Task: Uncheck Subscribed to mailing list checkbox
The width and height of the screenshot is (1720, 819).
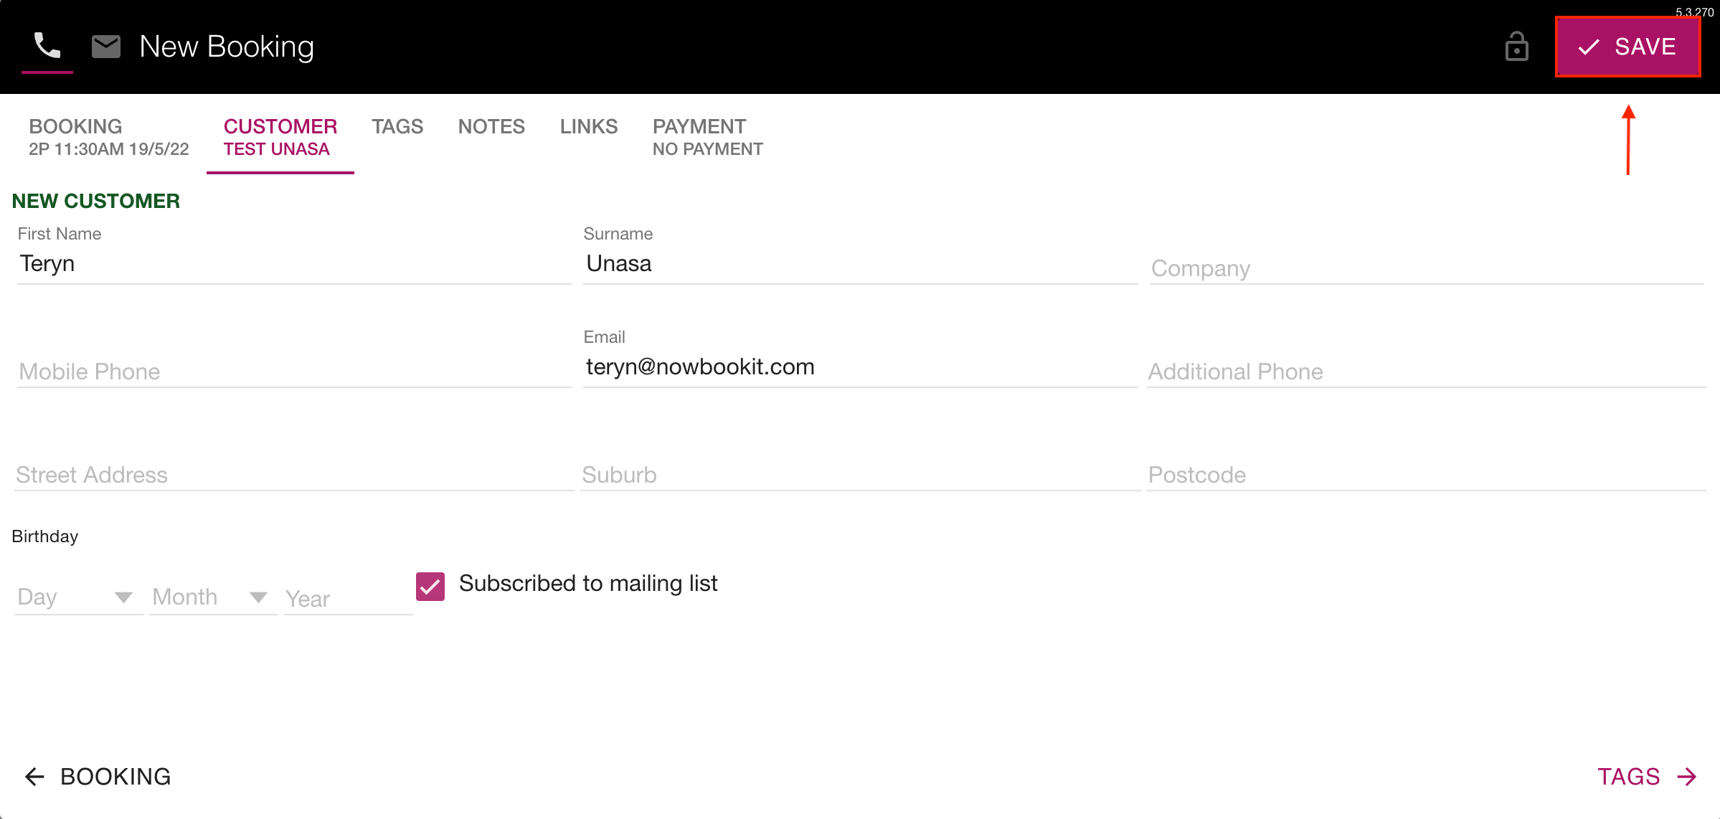Action: coord(430,586)
